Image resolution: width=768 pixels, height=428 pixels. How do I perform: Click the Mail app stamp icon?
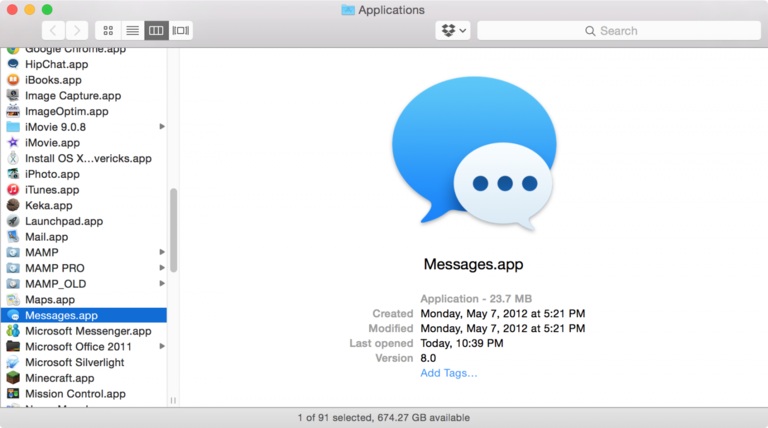pos(13,237)
